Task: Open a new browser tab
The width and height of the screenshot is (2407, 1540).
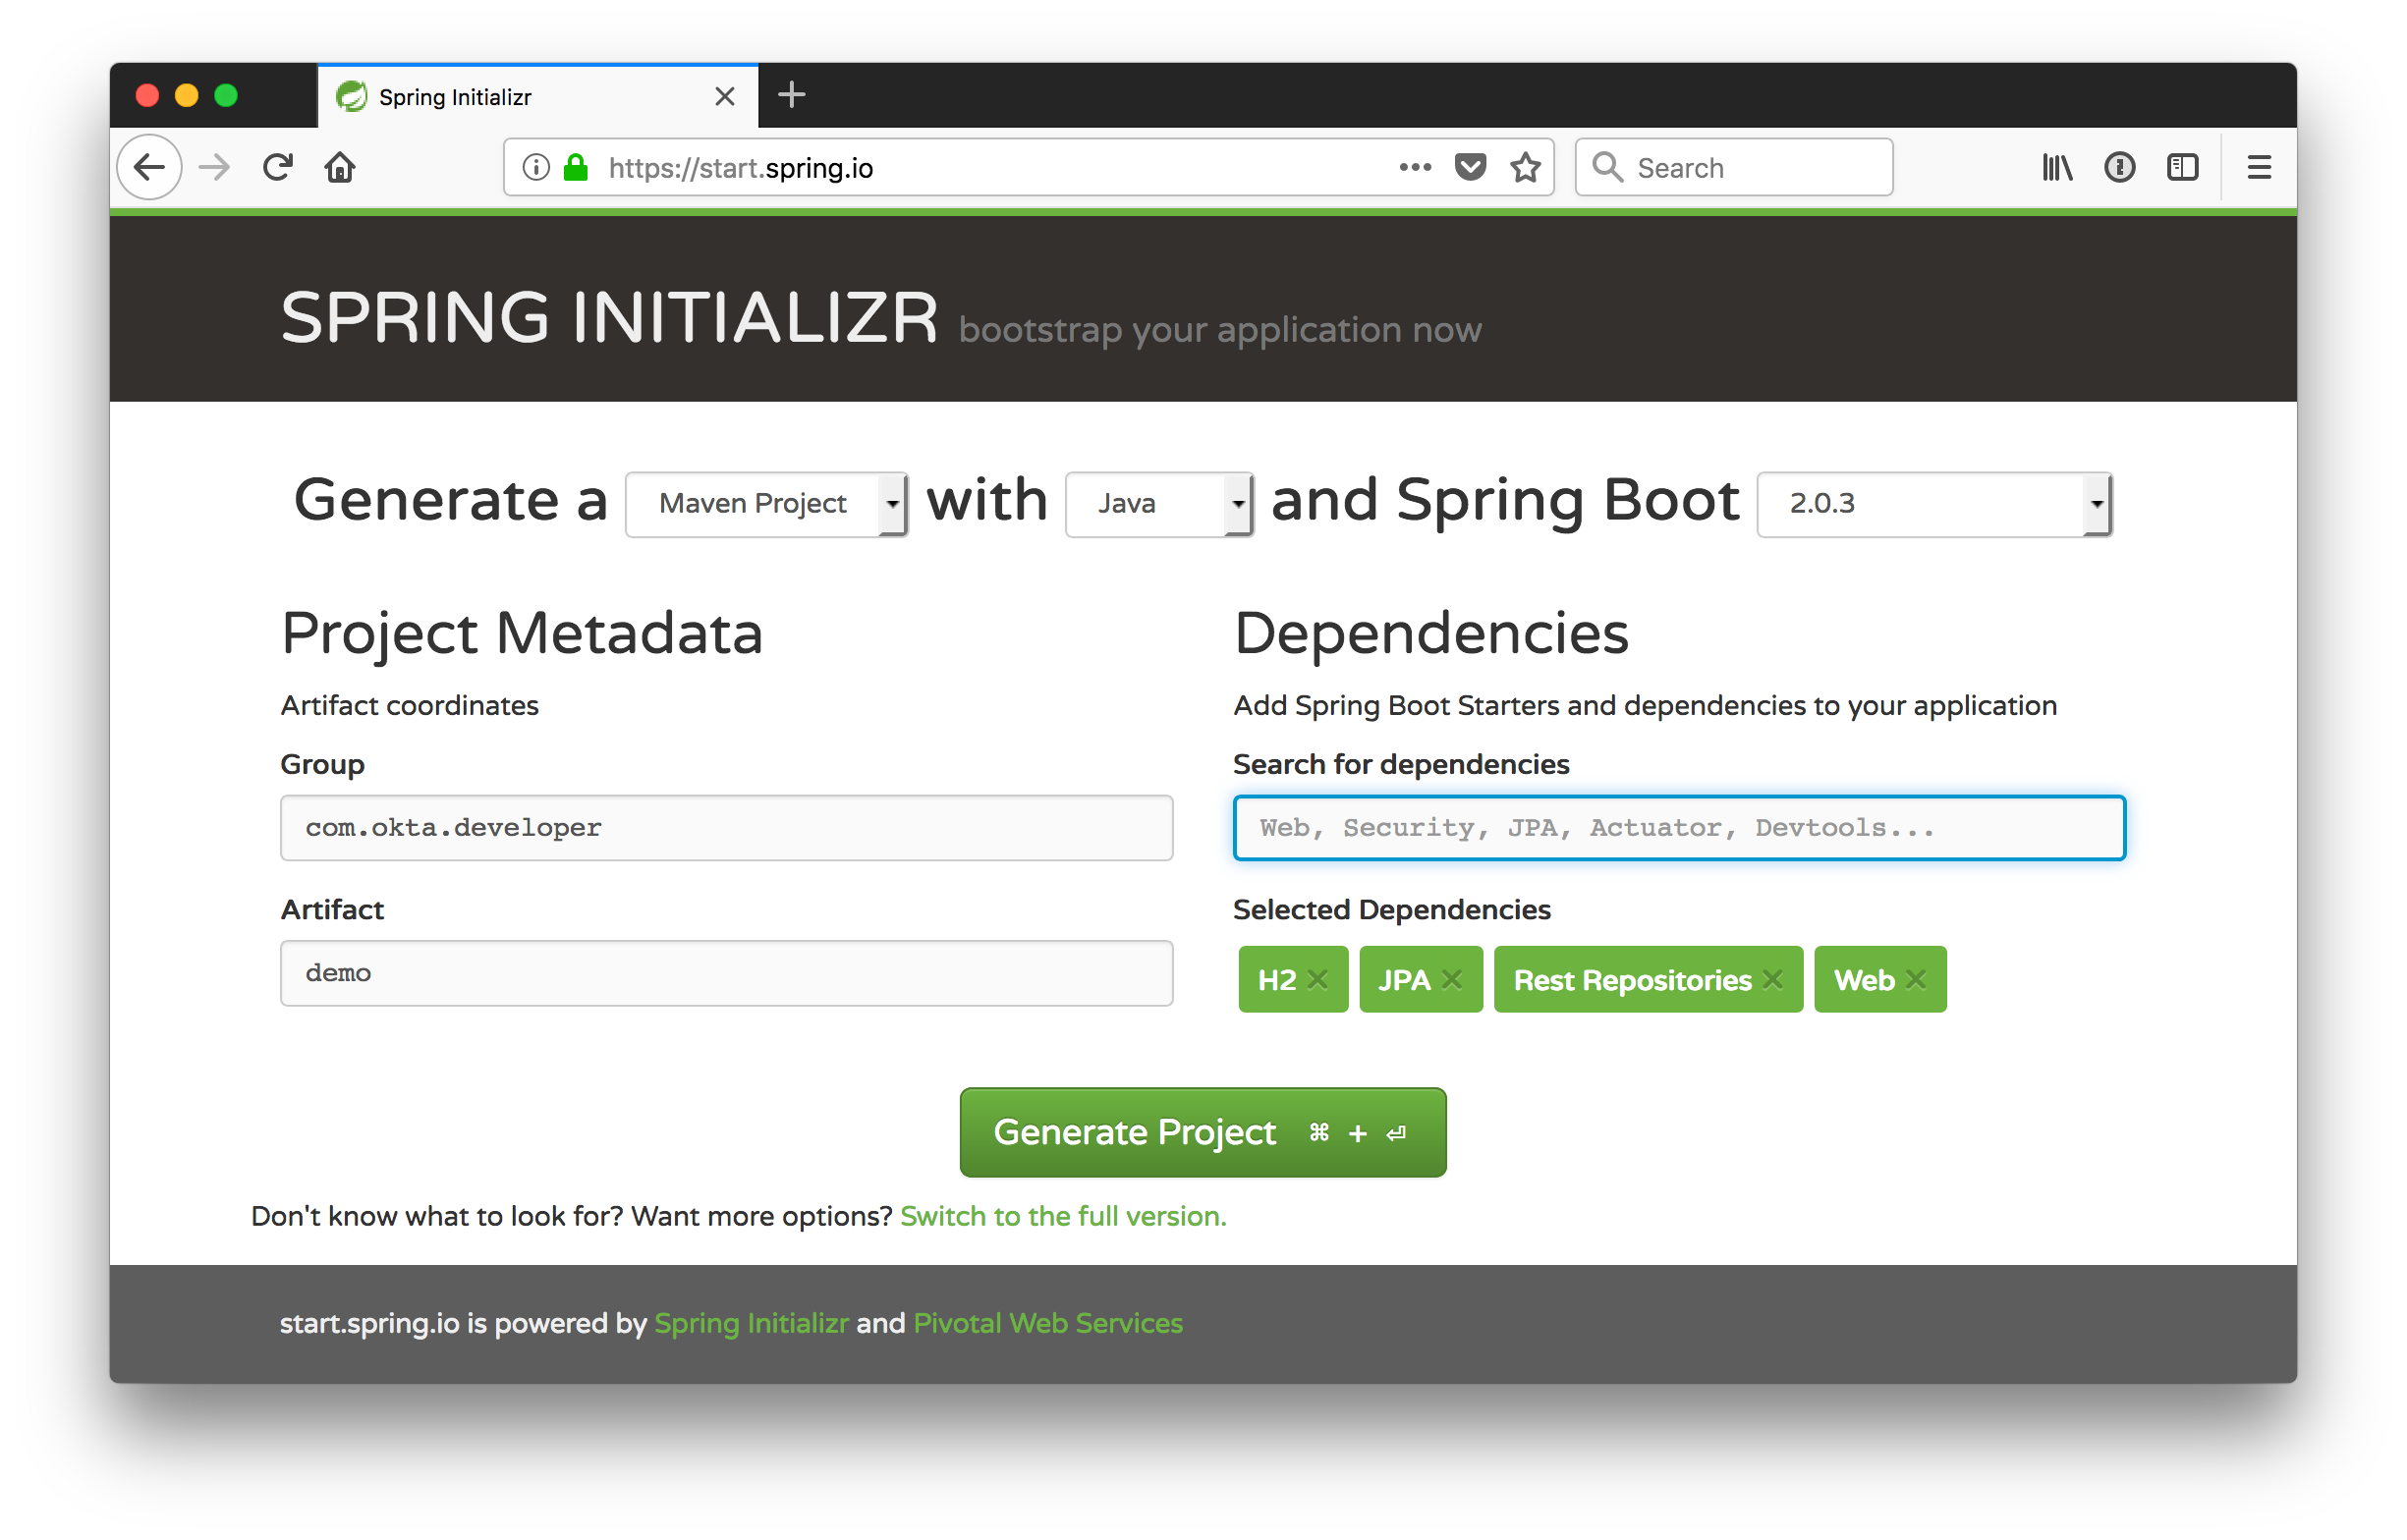Action: 791,95
